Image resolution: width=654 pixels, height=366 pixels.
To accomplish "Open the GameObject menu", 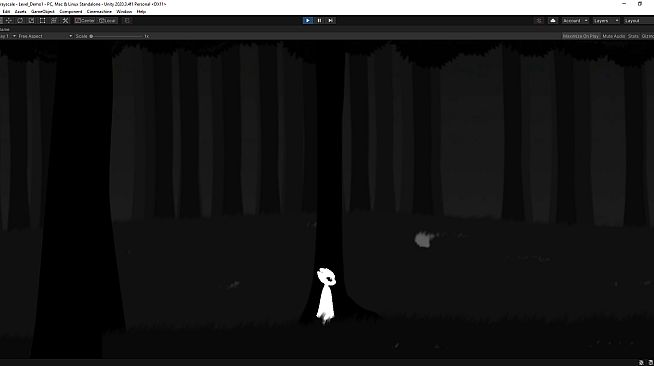I will pyautogui.click(x=43, y=12).
